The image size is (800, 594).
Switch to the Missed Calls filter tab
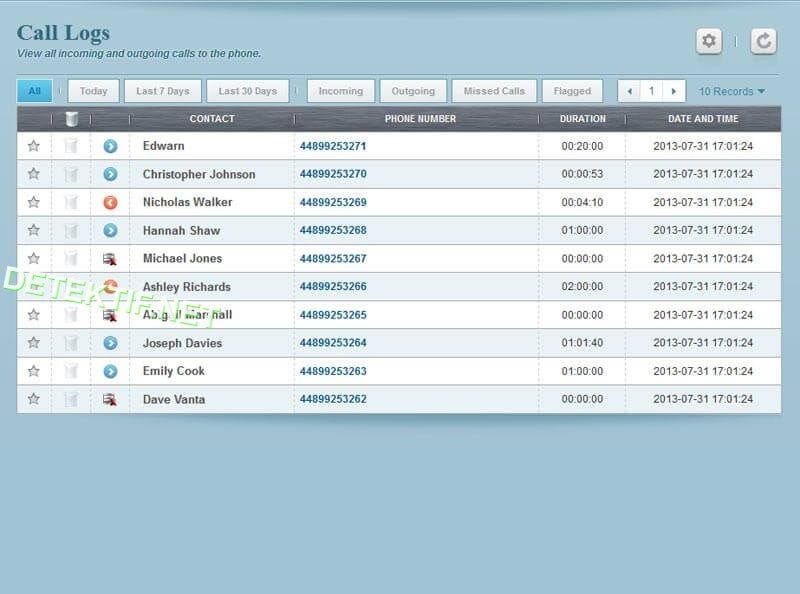click(x=494, y=91)
